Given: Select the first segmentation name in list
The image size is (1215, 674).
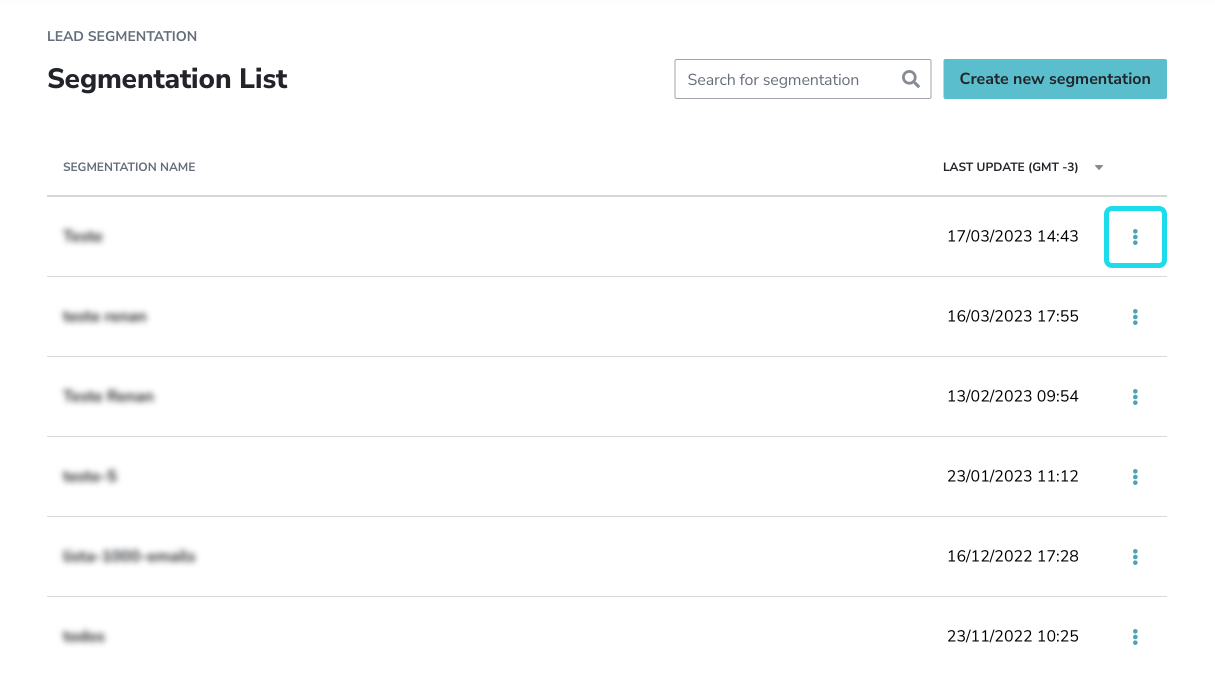Looking at the screenshot, I should coord(83,237).
